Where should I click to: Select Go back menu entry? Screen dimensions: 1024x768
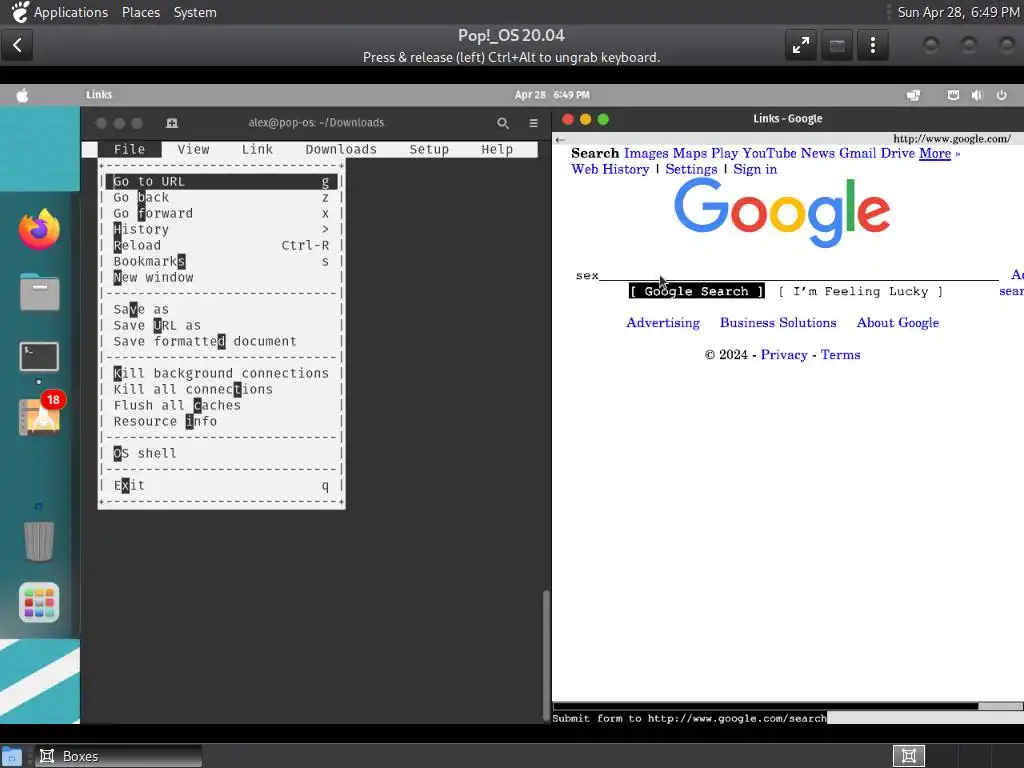pos(221,197)
